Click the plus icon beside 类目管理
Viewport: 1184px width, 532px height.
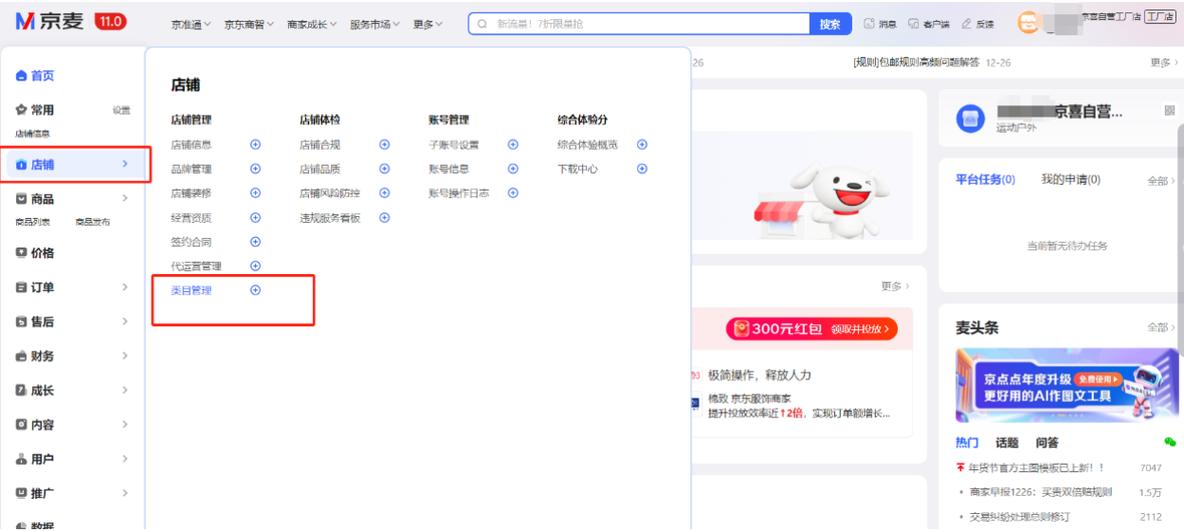(255, 290)
